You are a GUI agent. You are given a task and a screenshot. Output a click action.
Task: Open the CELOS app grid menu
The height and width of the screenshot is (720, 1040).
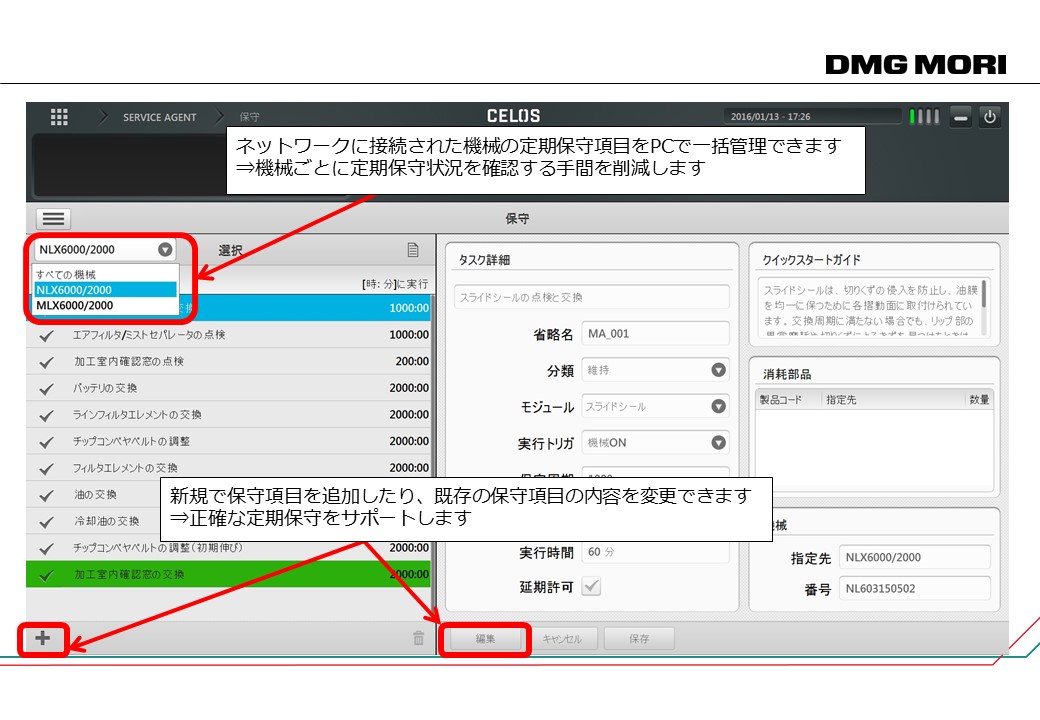tap(59, 117)
